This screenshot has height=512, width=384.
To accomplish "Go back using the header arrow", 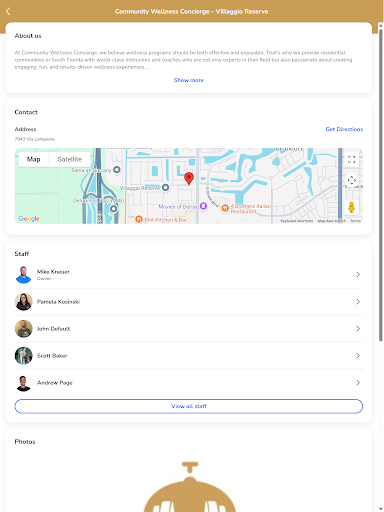I will coord(8,11).
